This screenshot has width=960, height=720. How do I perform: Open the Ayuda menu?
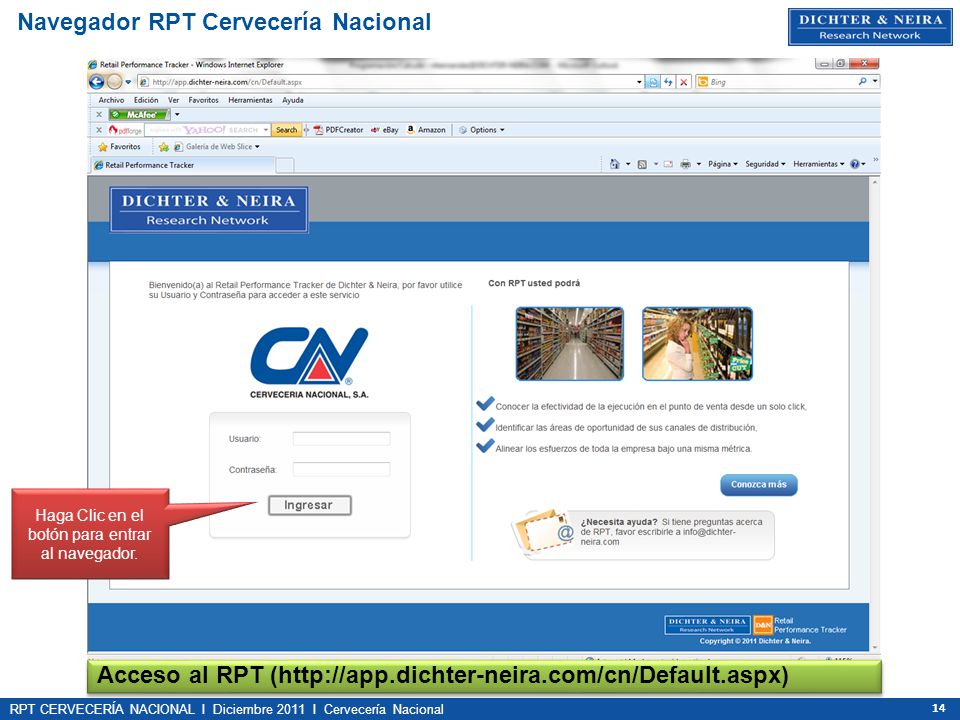293,100
